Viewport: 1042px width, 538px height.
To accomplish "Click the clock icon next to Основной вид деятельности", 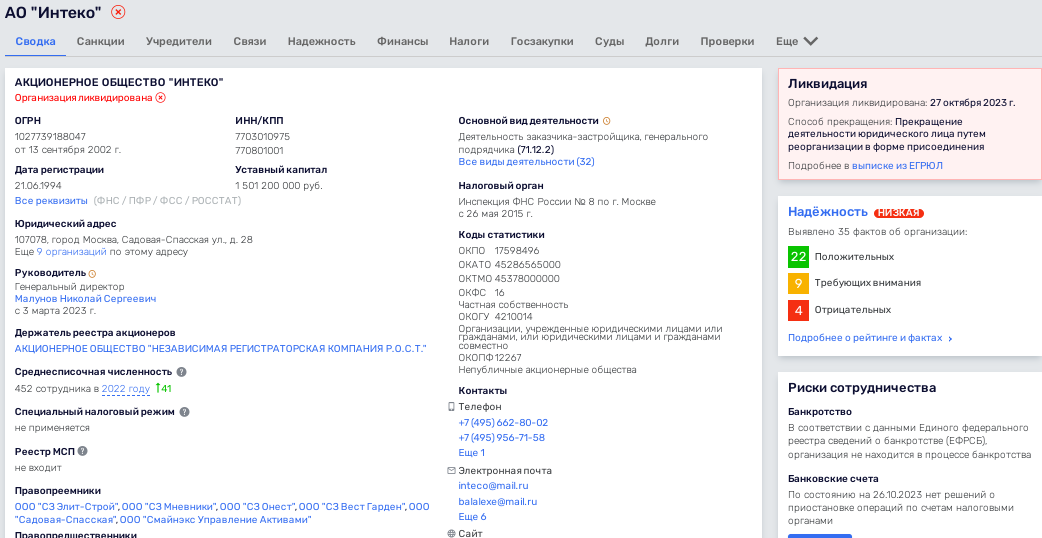I will coord(606,121).
